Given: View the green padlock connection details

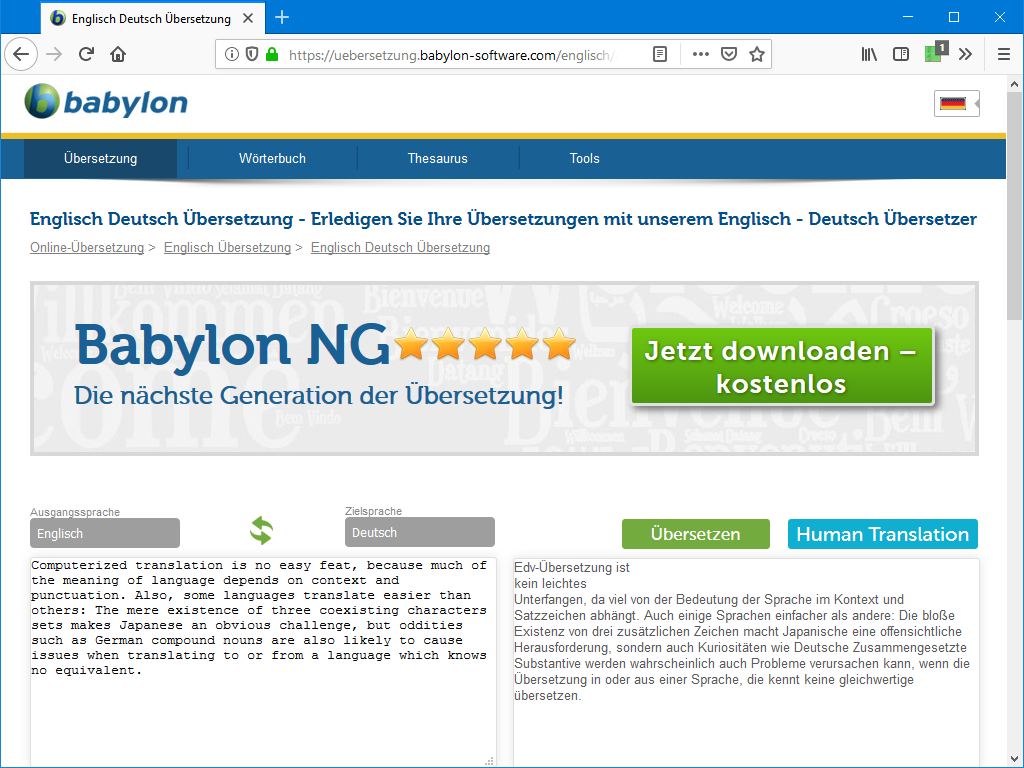Looking at the screenshot, I should [272, 54].
